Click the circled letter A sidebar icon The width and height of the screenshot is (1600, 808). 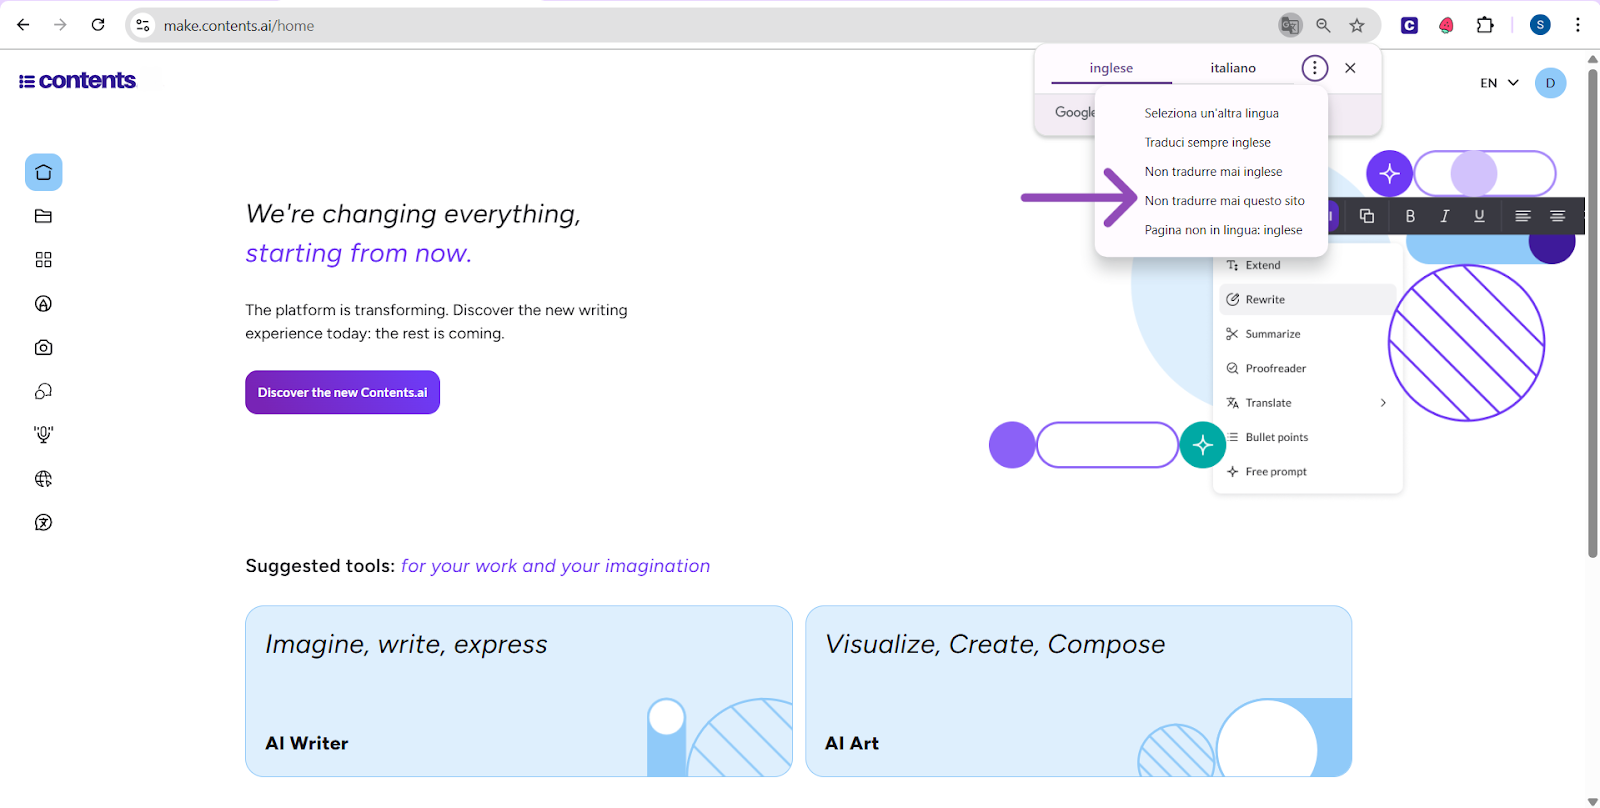point(43,304)
